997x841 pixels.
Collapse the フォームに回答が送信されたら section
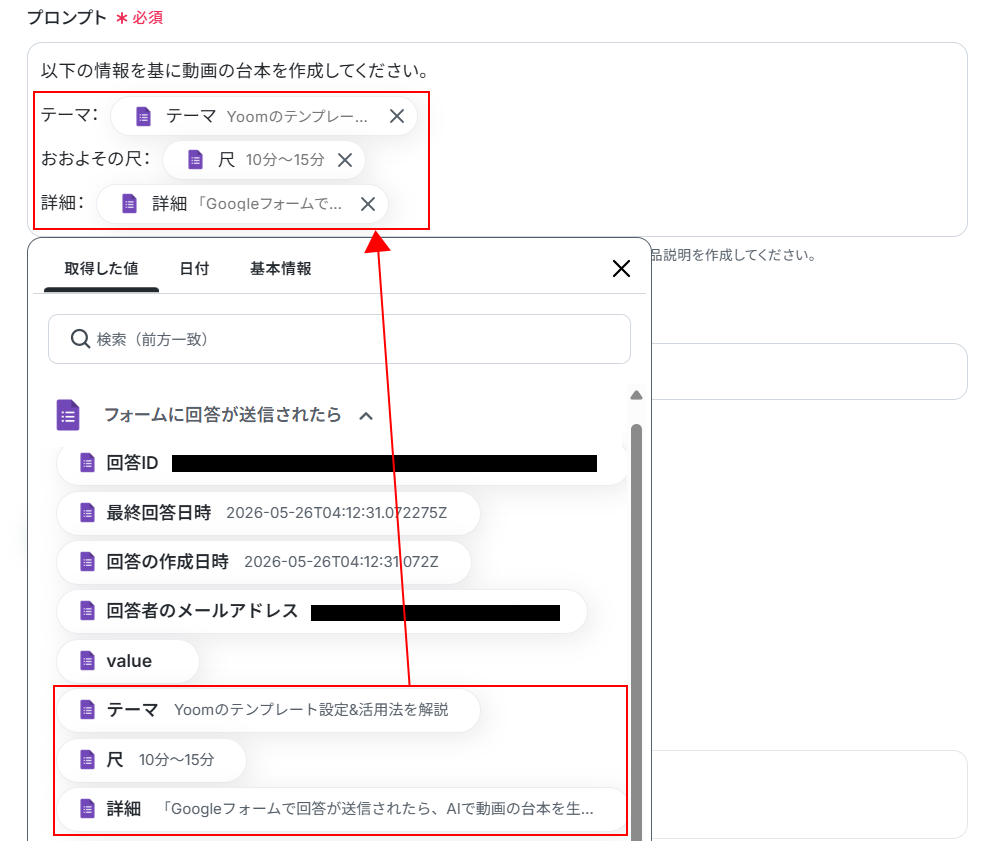coord(366,416)
